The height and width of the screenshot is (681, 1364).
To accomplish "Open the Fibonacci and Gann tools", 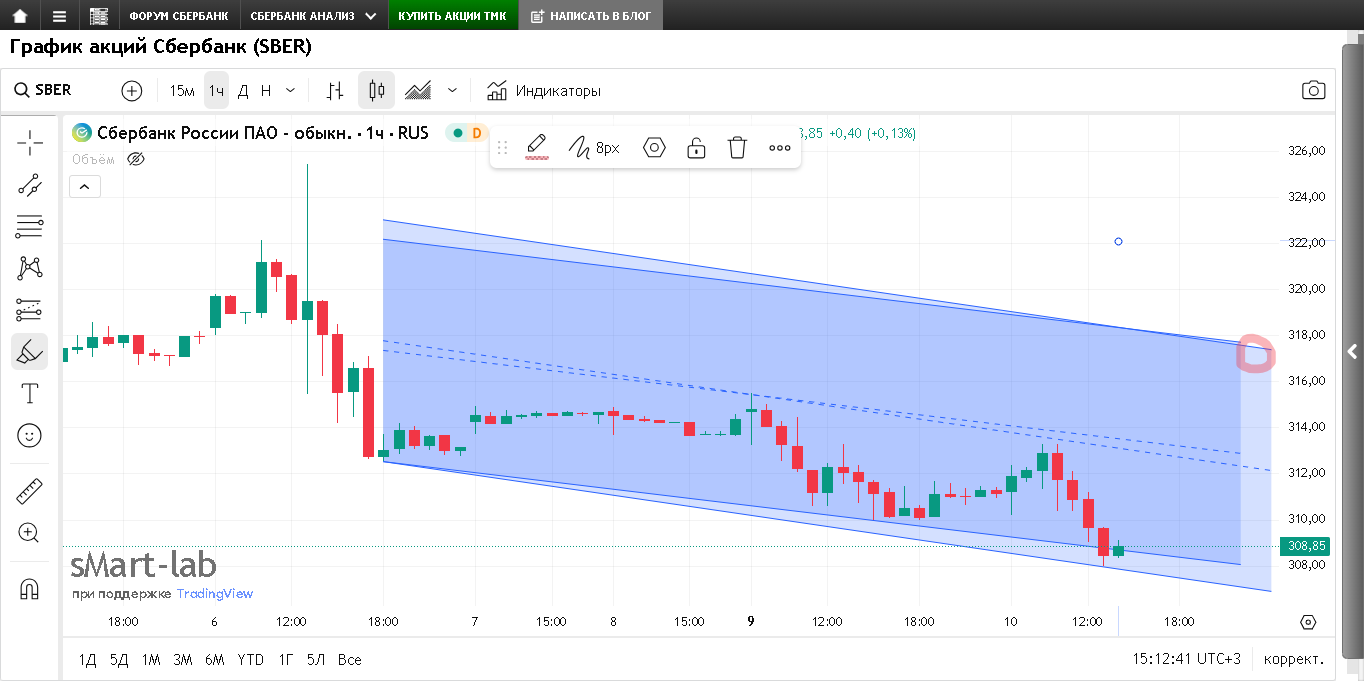I will point(30,226).
